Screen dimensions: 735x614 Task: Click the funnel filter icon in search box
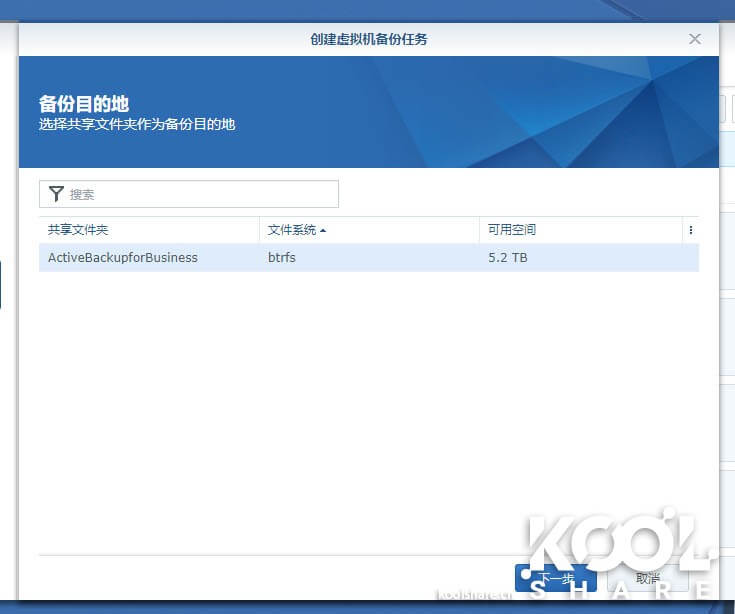(56, 194)
